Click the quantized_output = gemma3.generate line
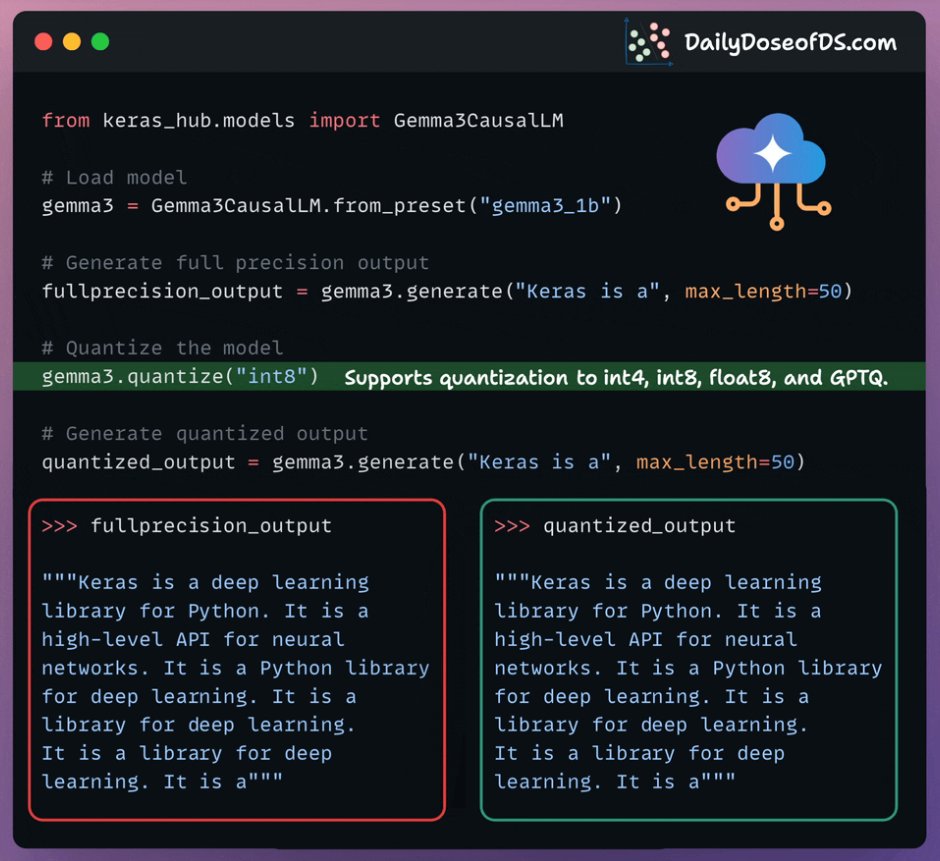The image size is (940, 861). pos(423,462)
